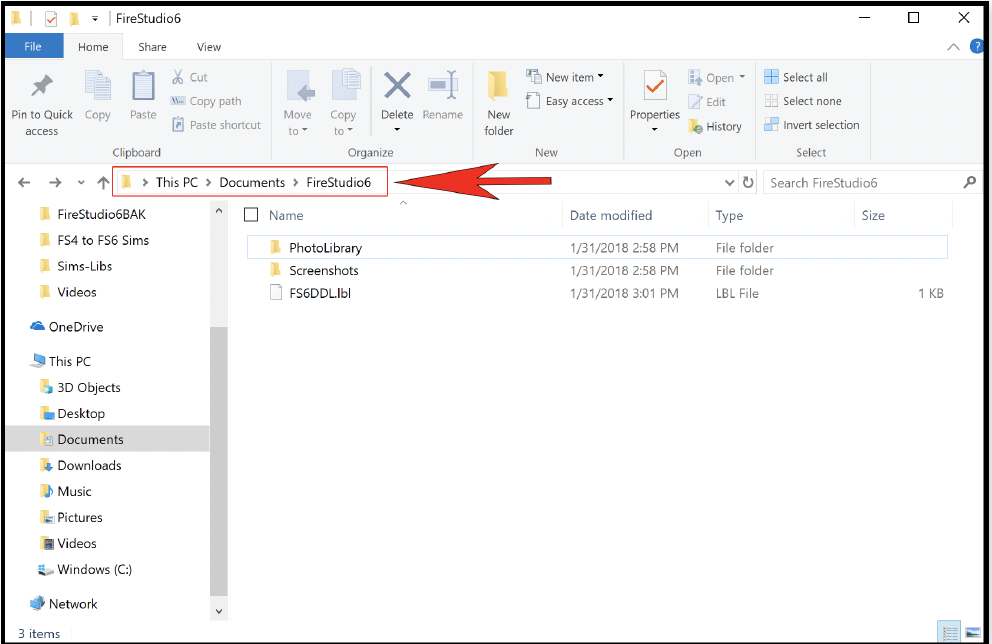
Task: Go up one folder level
Action: 103,183
